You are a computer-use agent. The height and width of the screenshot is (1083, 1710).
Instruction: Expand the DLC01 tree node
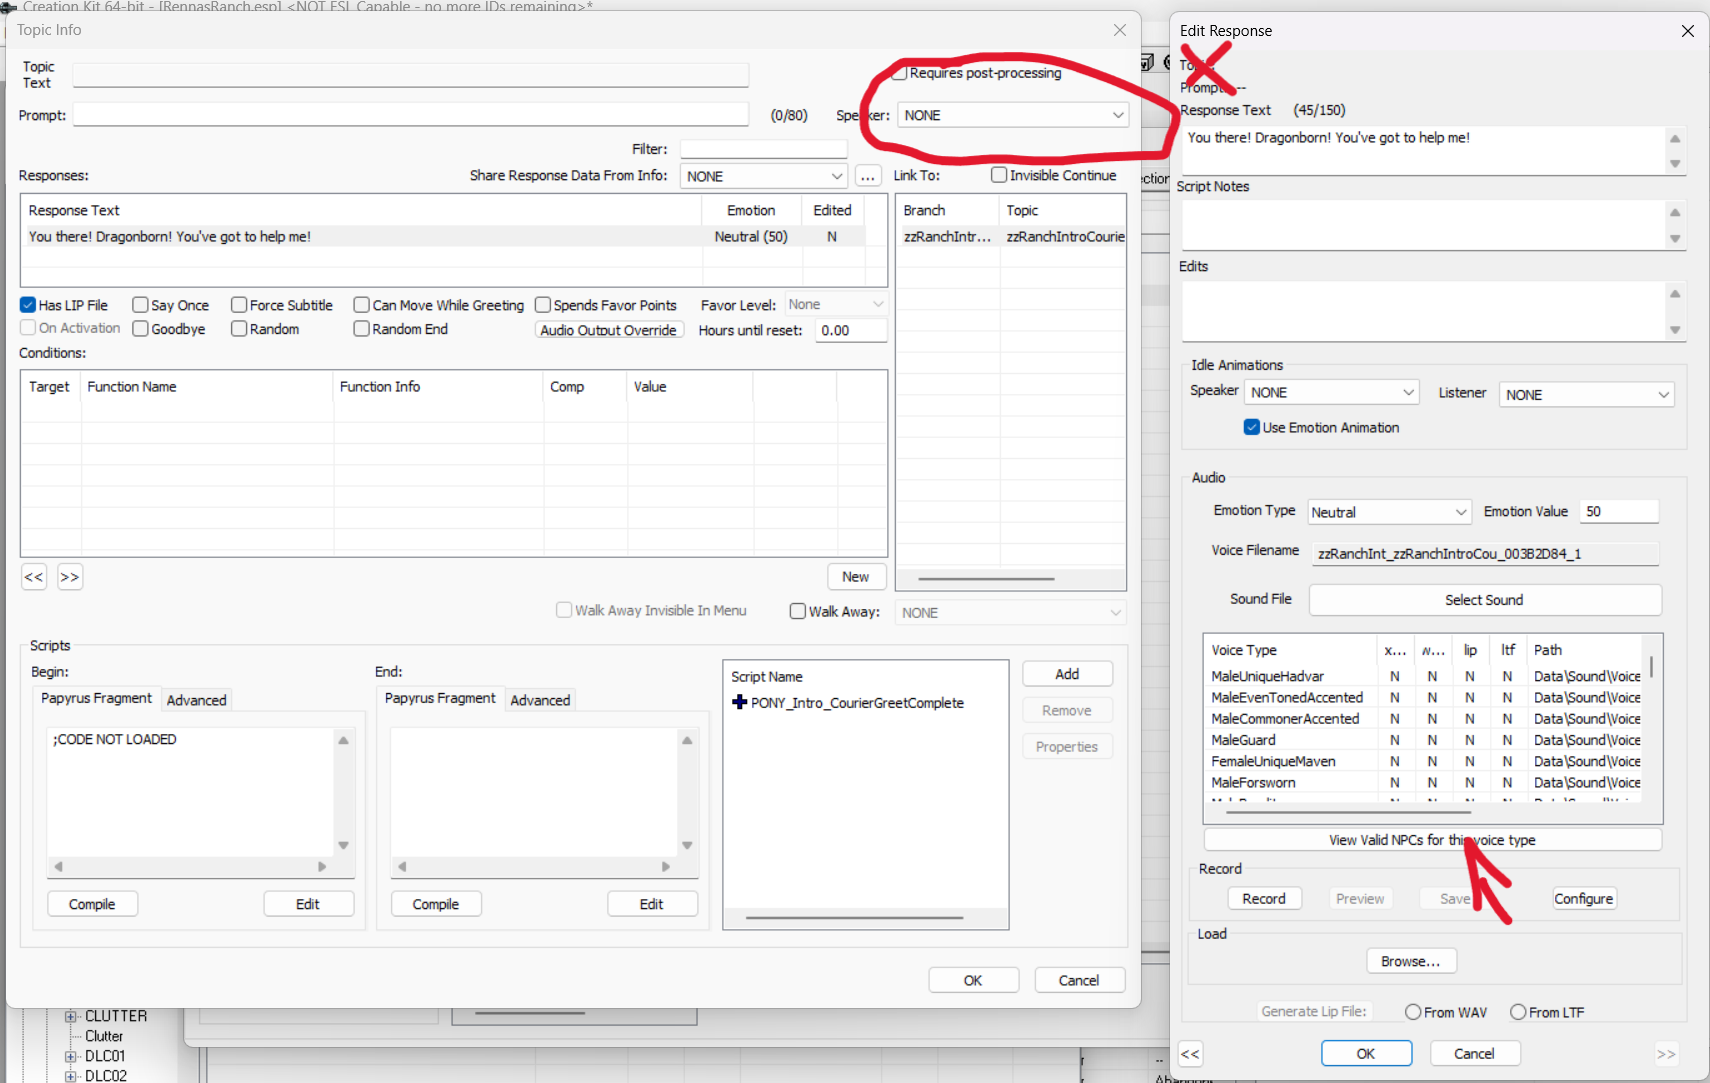[x=71, y=1056]
